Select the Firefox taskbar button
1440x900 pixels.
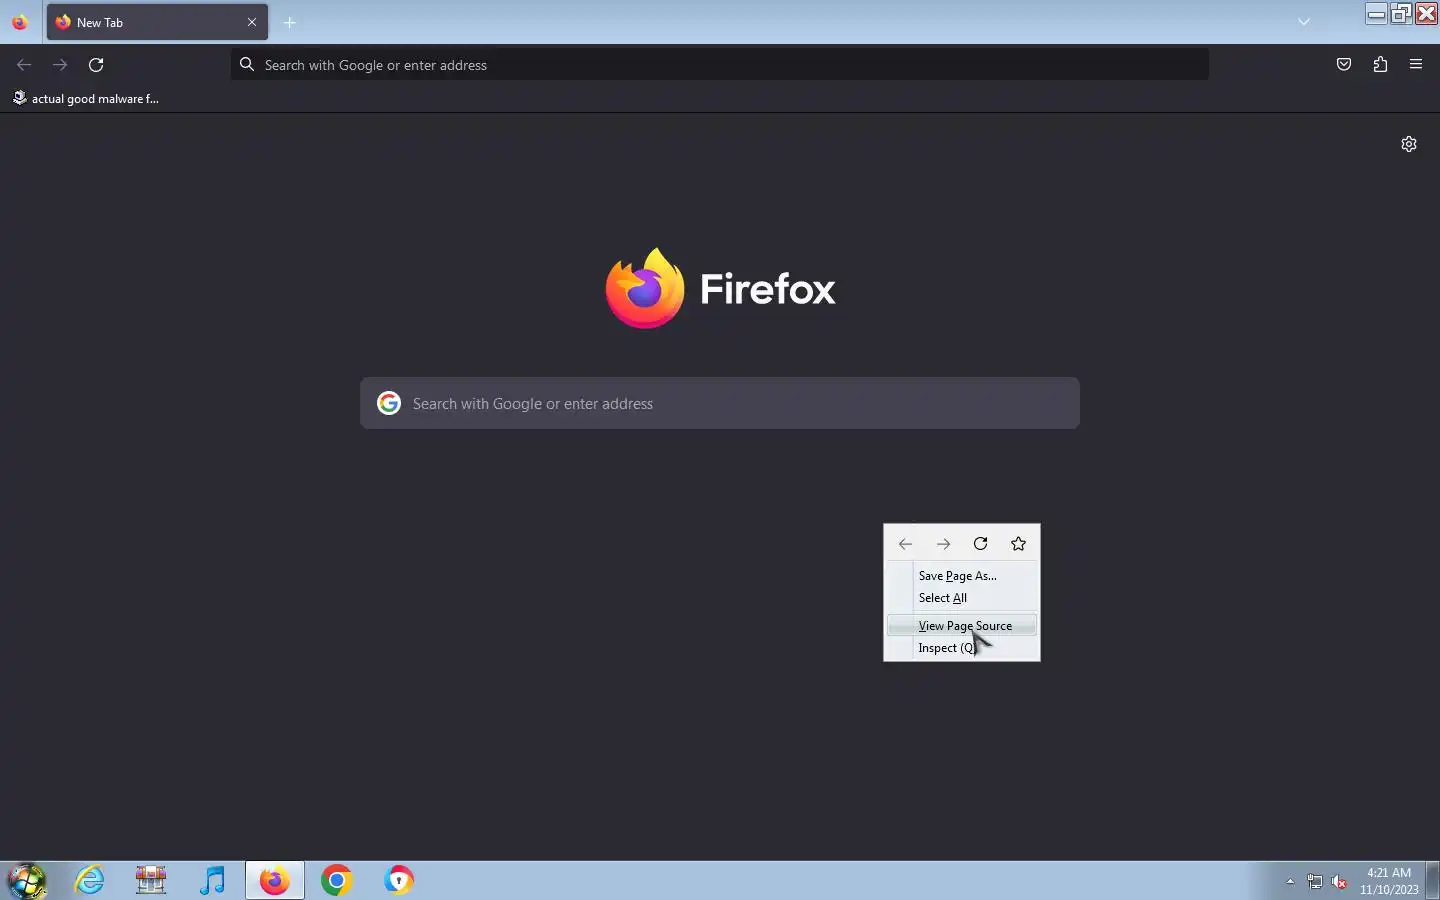(x=274, y=881)
